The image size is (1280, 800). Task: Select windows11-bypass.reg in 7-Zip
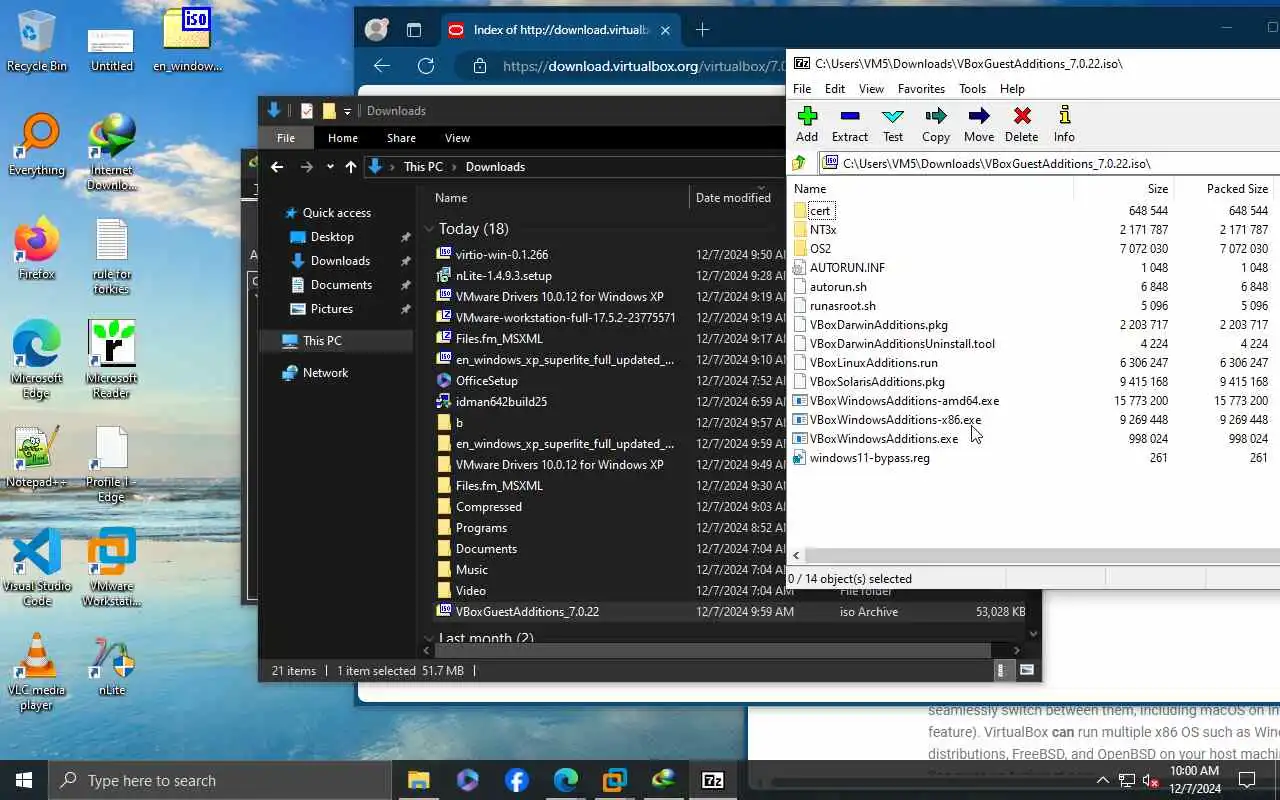tap(869, 458)
